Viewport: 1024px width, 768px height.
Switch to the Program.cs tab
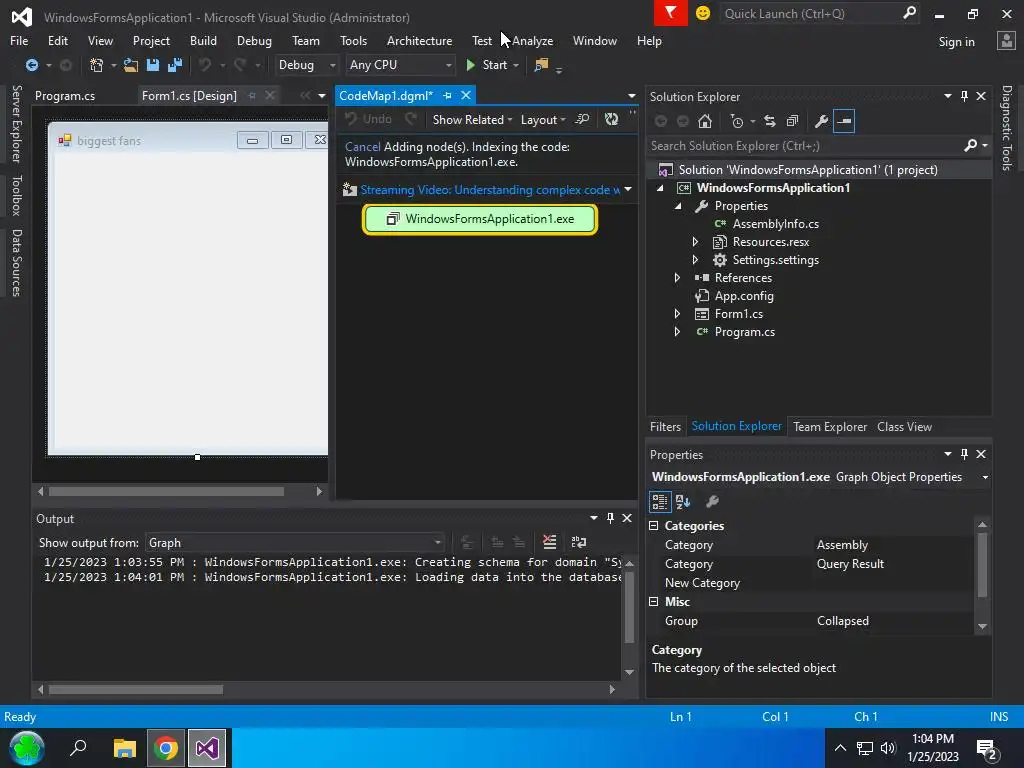tap(65, 95)
